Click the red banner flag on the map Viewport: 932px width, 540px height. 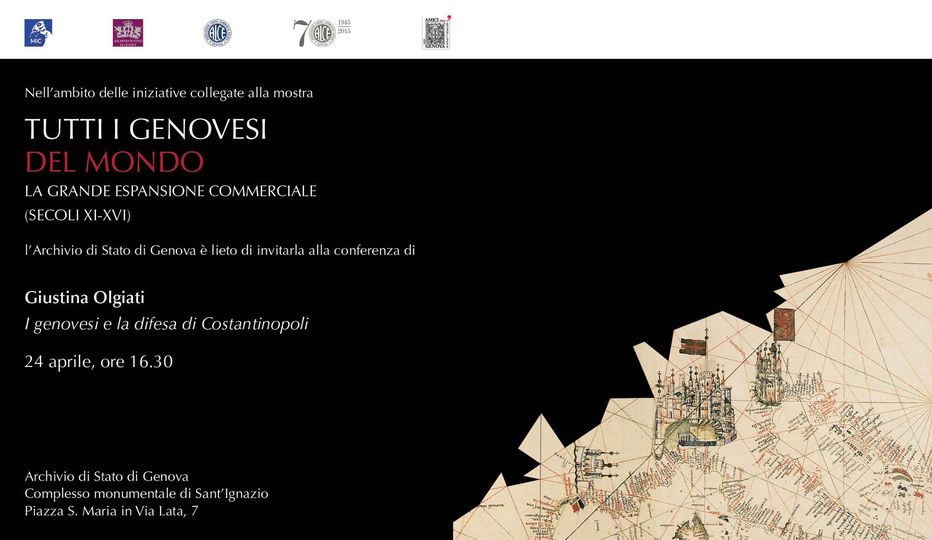[x=784, y=324]
